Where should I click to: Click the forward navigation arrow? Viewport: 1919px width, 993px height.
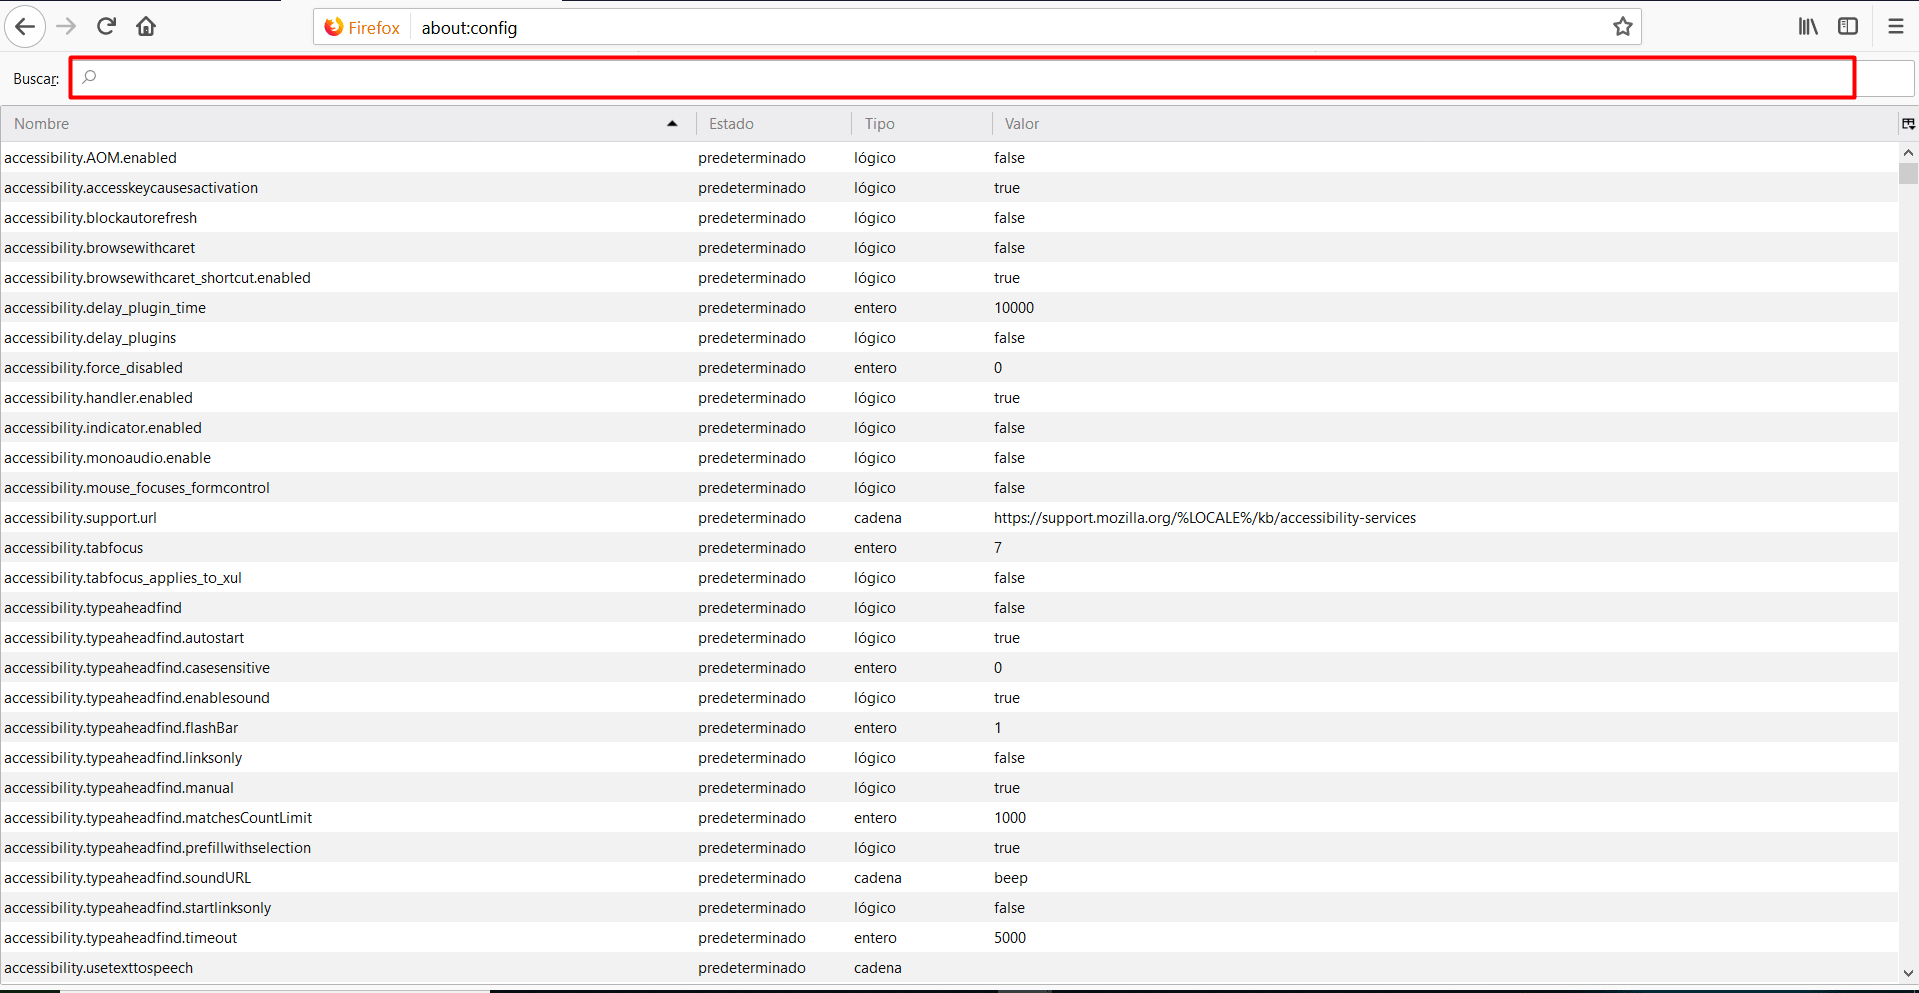point(66,27)
